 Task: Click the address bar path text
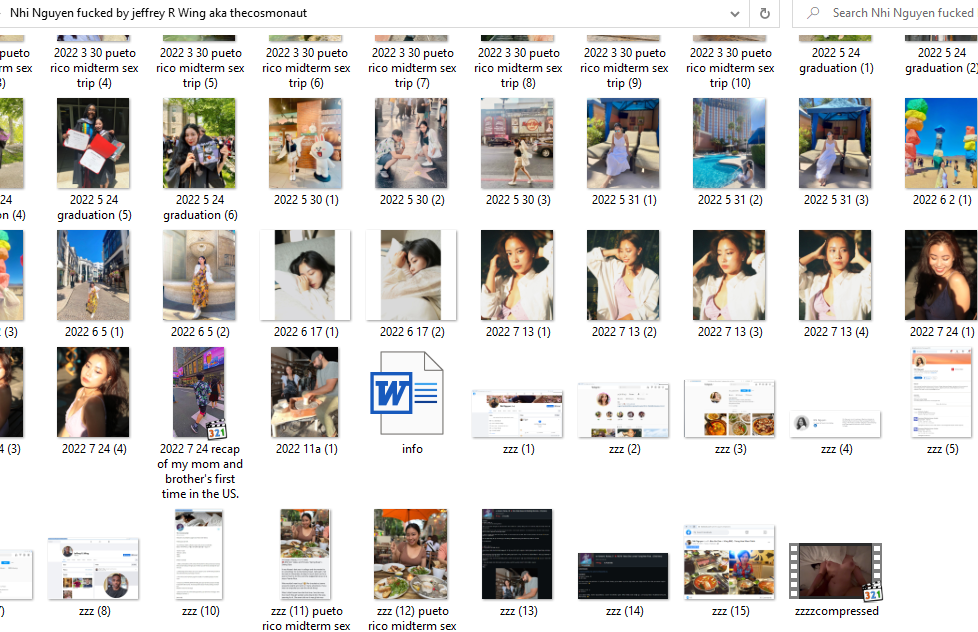300,13
